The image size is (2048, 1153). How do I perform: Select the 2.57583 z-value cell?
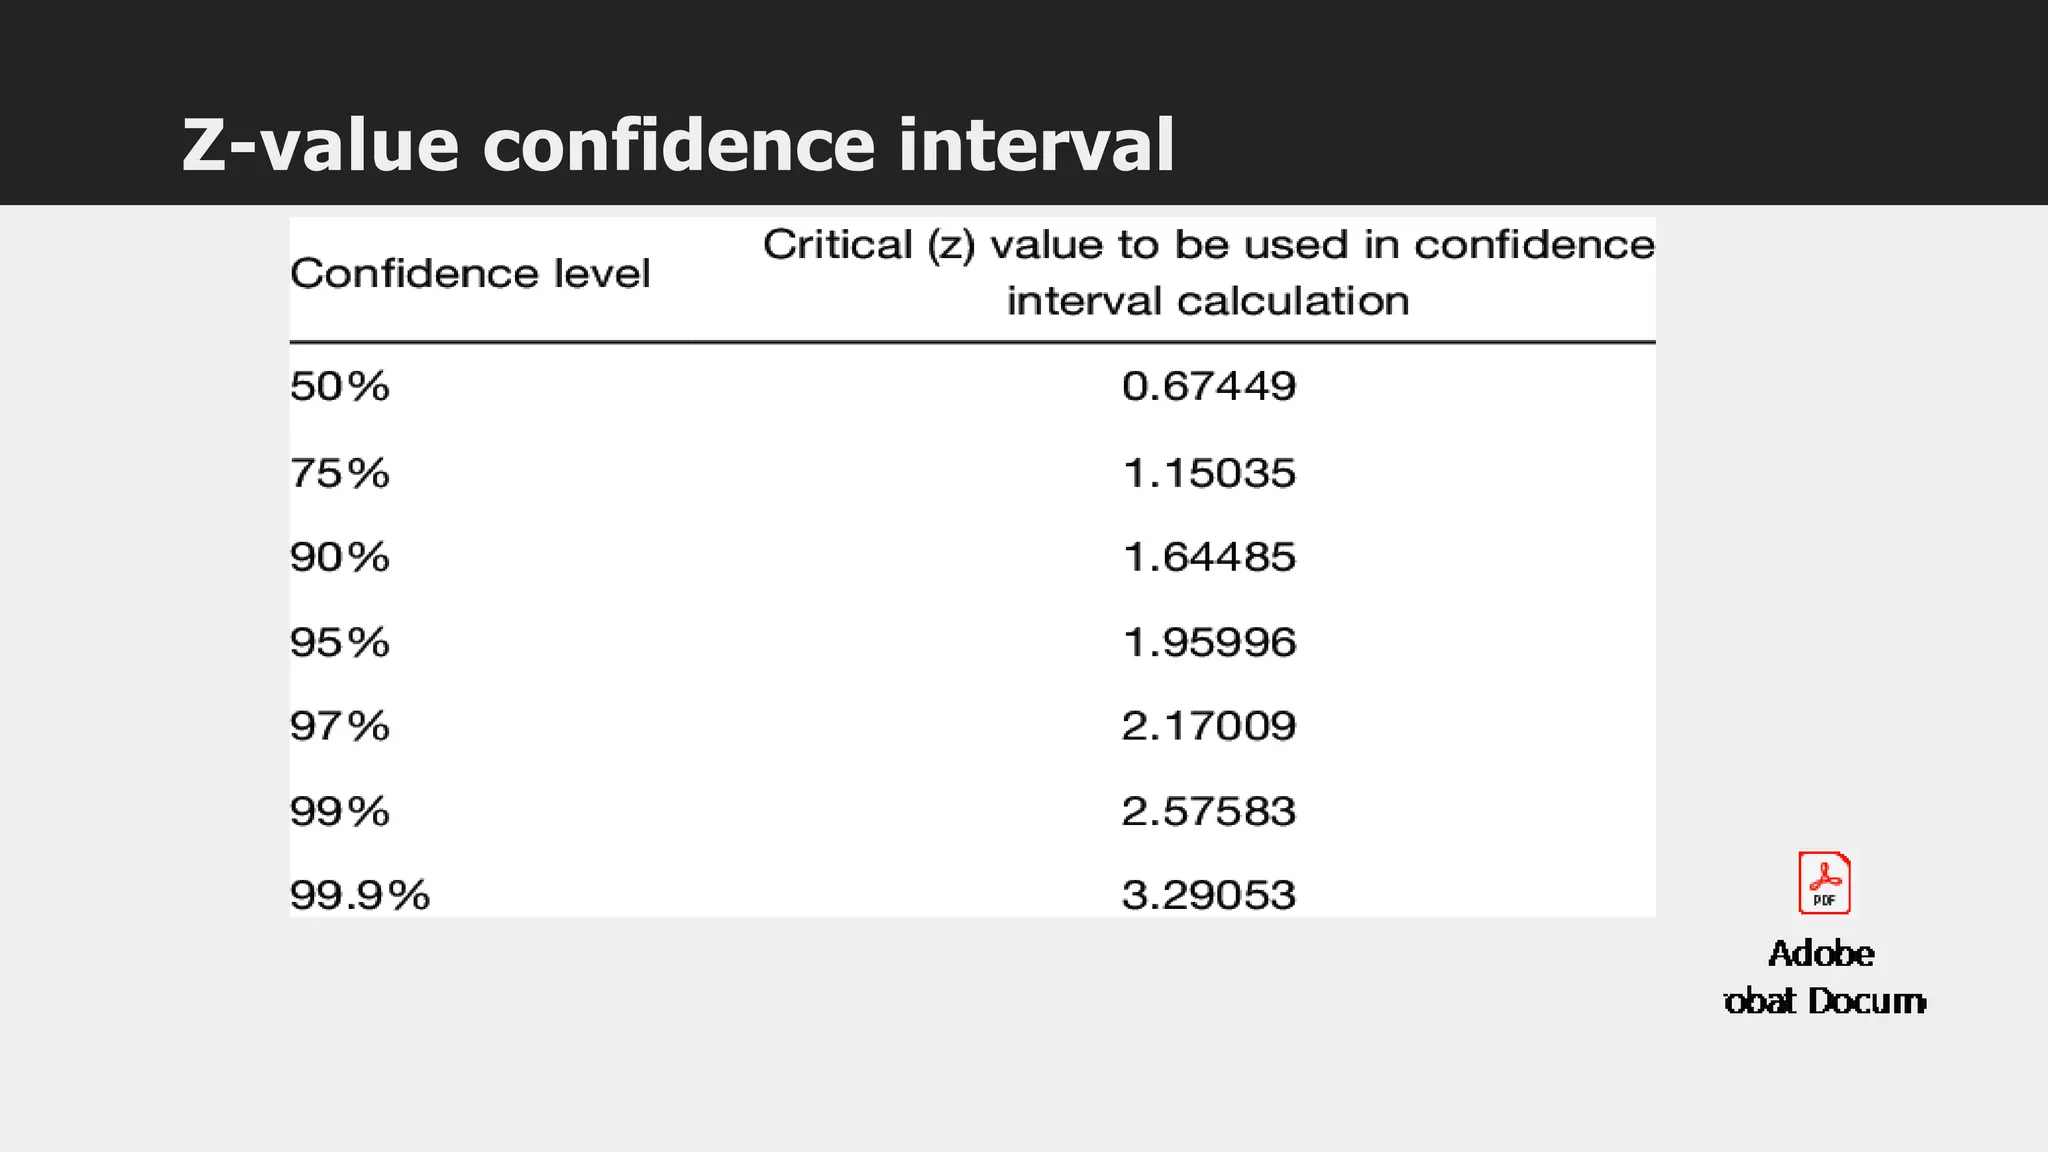1209,811
